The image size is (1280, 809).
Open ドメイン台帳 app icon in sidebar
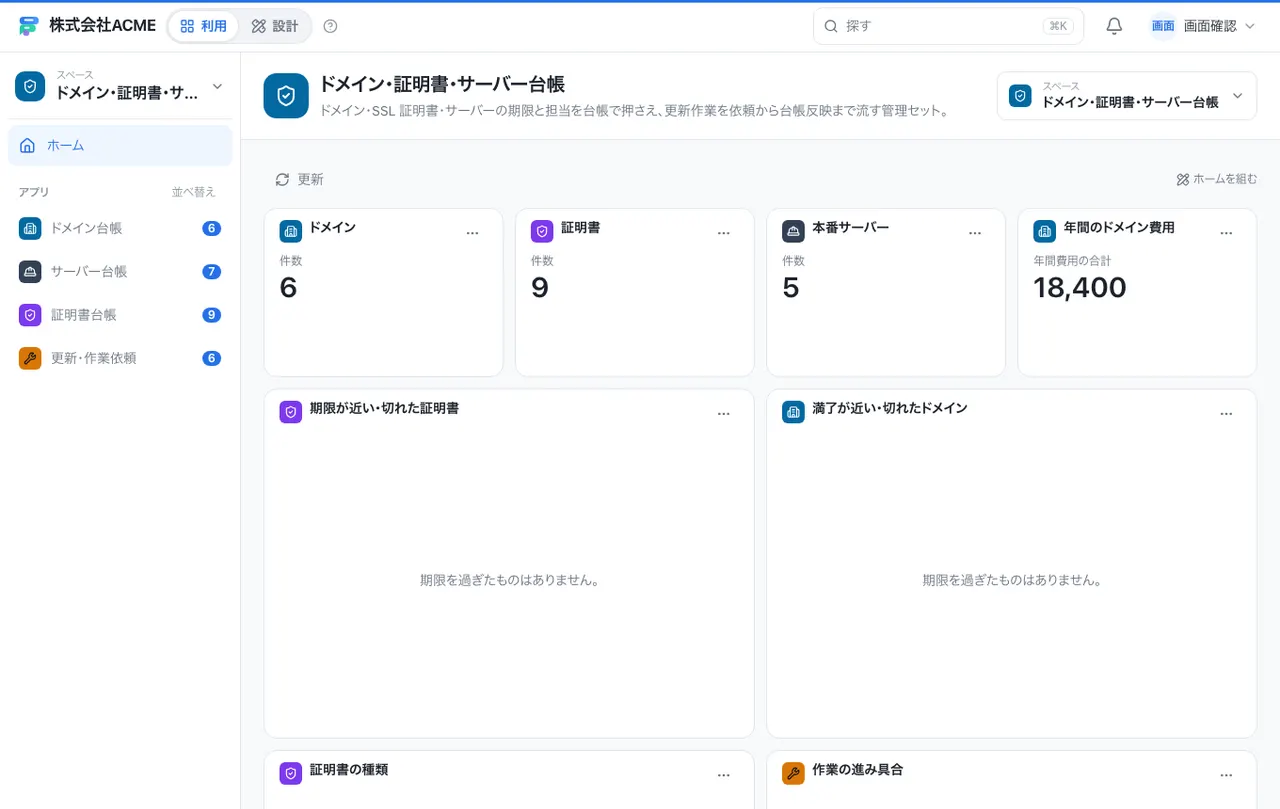tap(30, 228)
